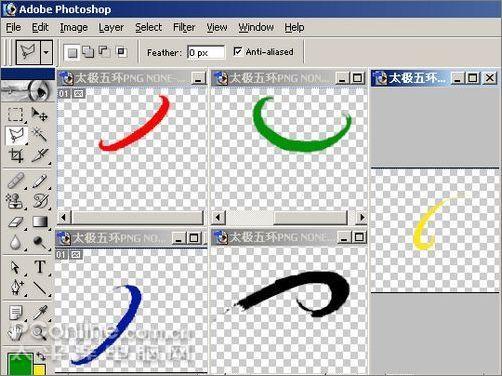Select the Eyedropper tool
Viewport: 502px width, 376px height.
[x=40, y=313]
